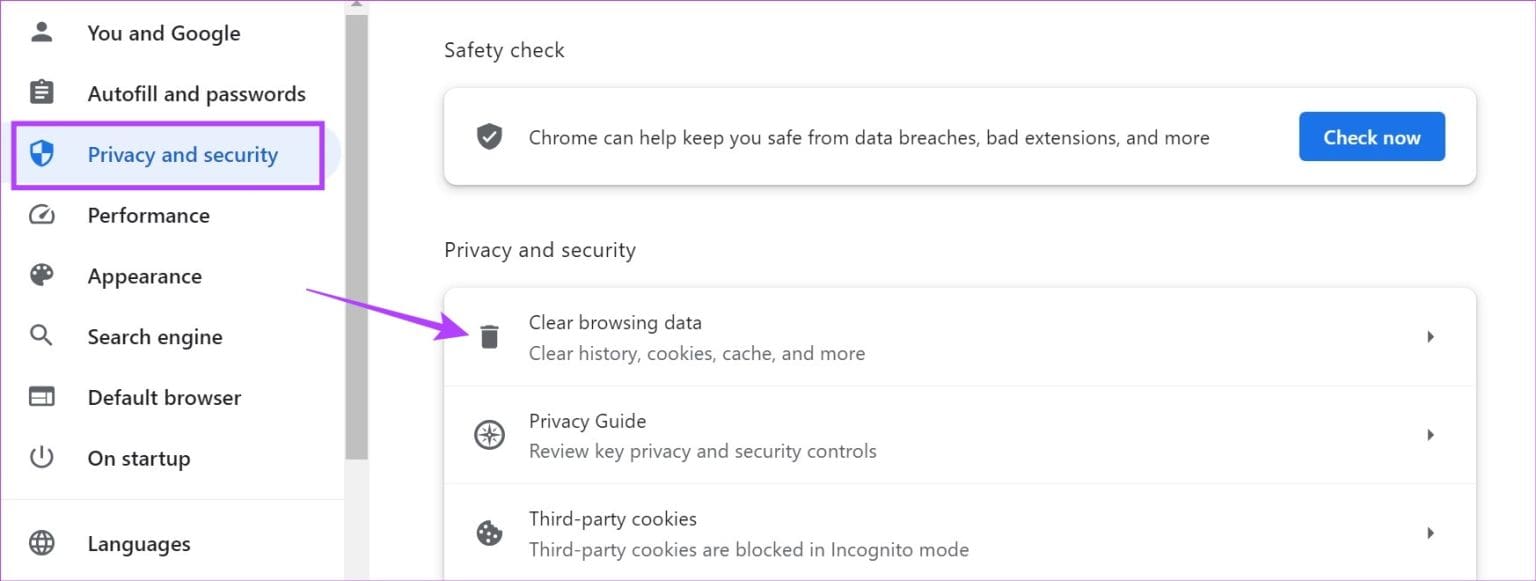
Task: Click the Privacy Guide compass icon
Action: coord(489,435)
